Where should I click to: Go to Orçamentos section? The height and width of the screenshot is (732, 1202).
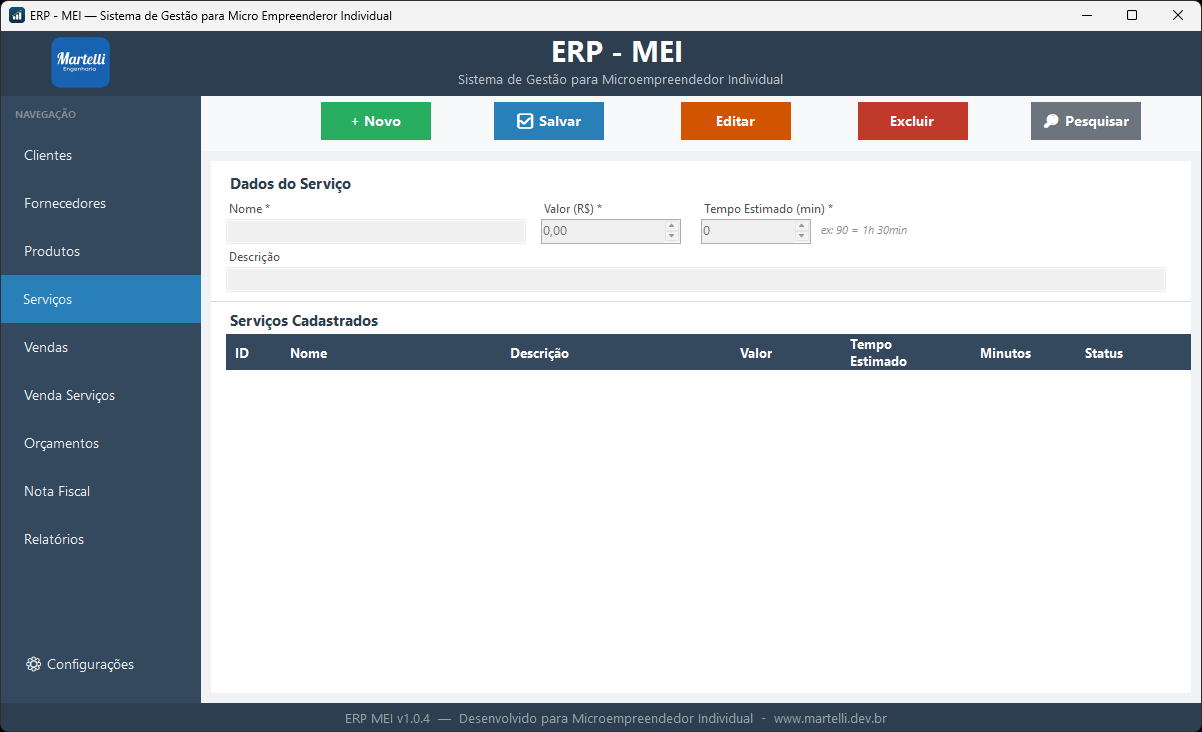pos(100,443)
